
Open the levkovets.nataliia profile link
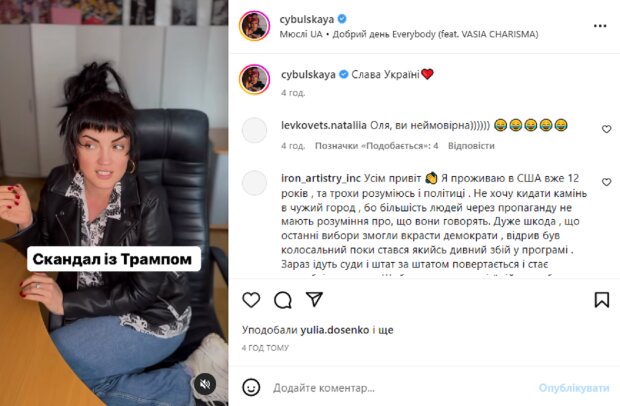pos(324,125)
